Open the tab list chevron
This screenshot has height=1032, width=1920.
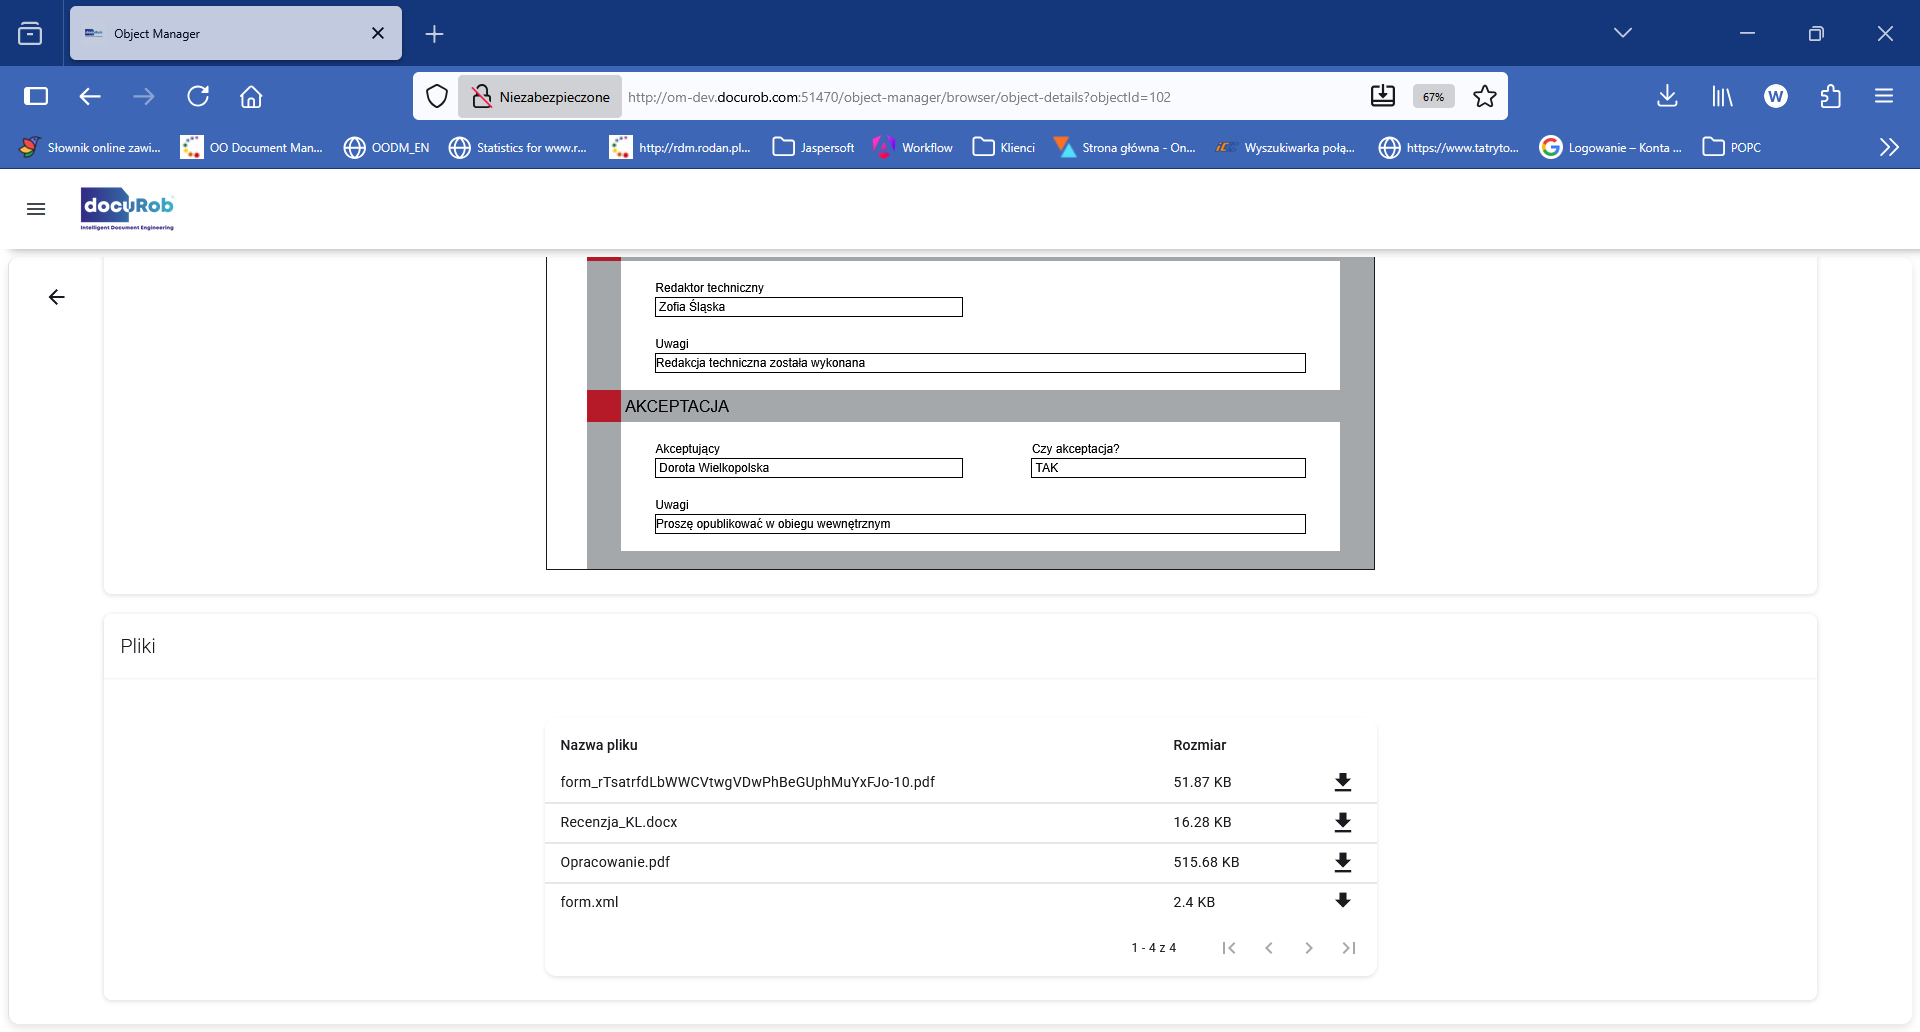[1623, 32]
